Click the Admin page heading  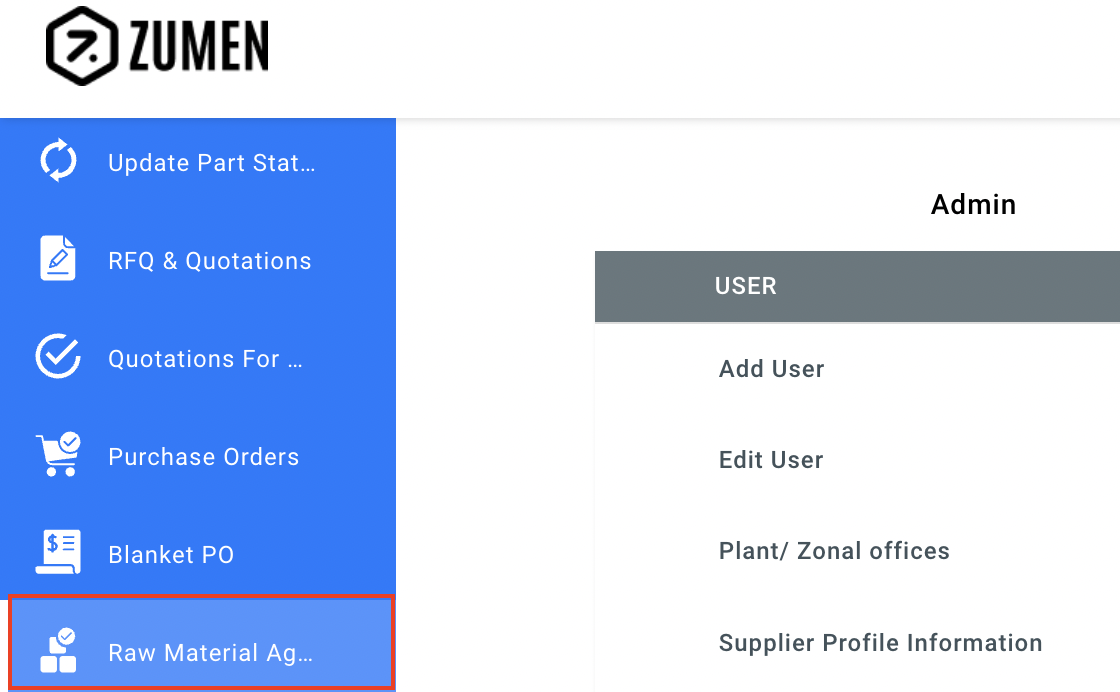click(973, 205)
